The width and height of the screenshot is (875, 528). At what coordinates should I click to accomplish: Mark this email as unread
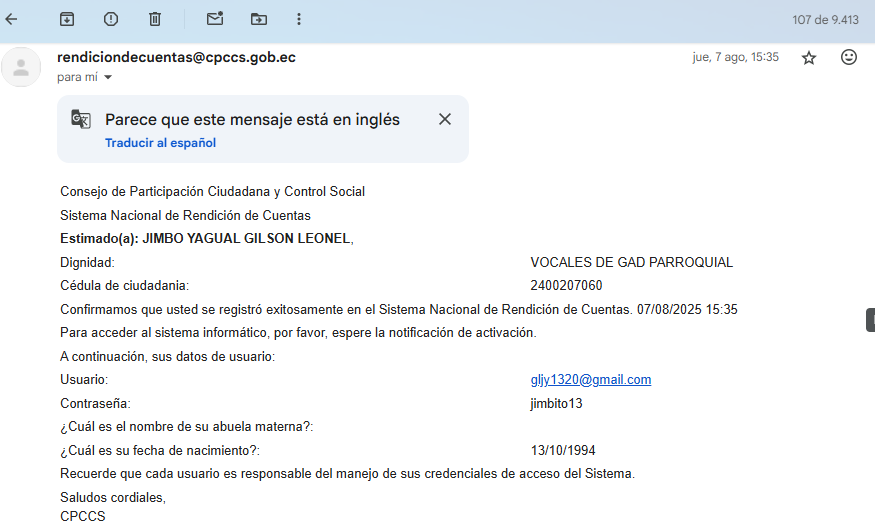(x=214, y=19)
